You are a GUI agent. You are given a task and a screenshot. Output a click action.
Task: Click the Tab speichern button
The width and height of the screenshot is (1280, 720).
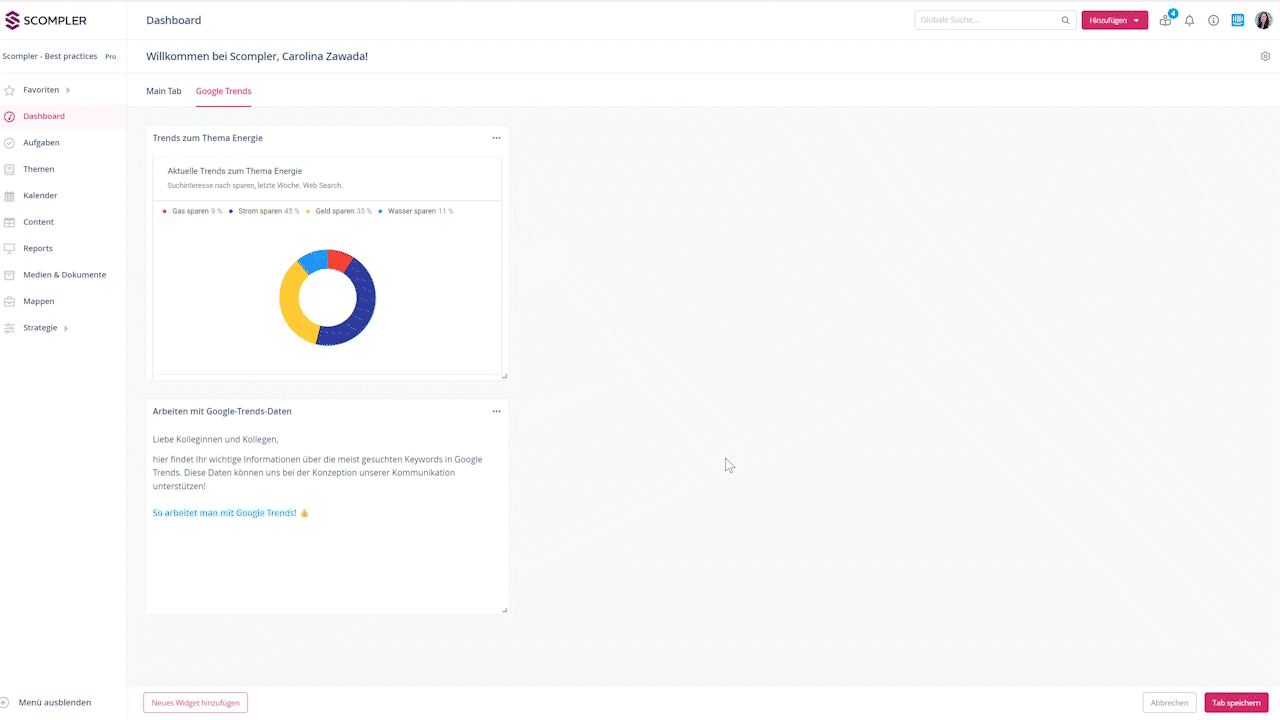(1236, 703)
